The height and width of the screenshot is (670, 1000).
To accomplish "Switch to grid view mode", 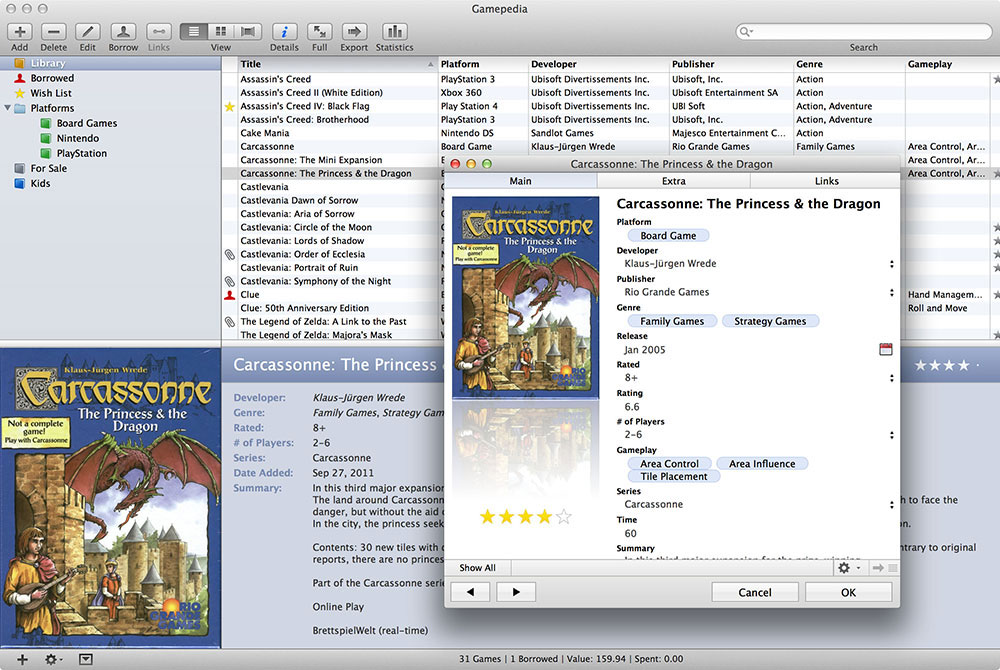I will click(x=221, y=32).
